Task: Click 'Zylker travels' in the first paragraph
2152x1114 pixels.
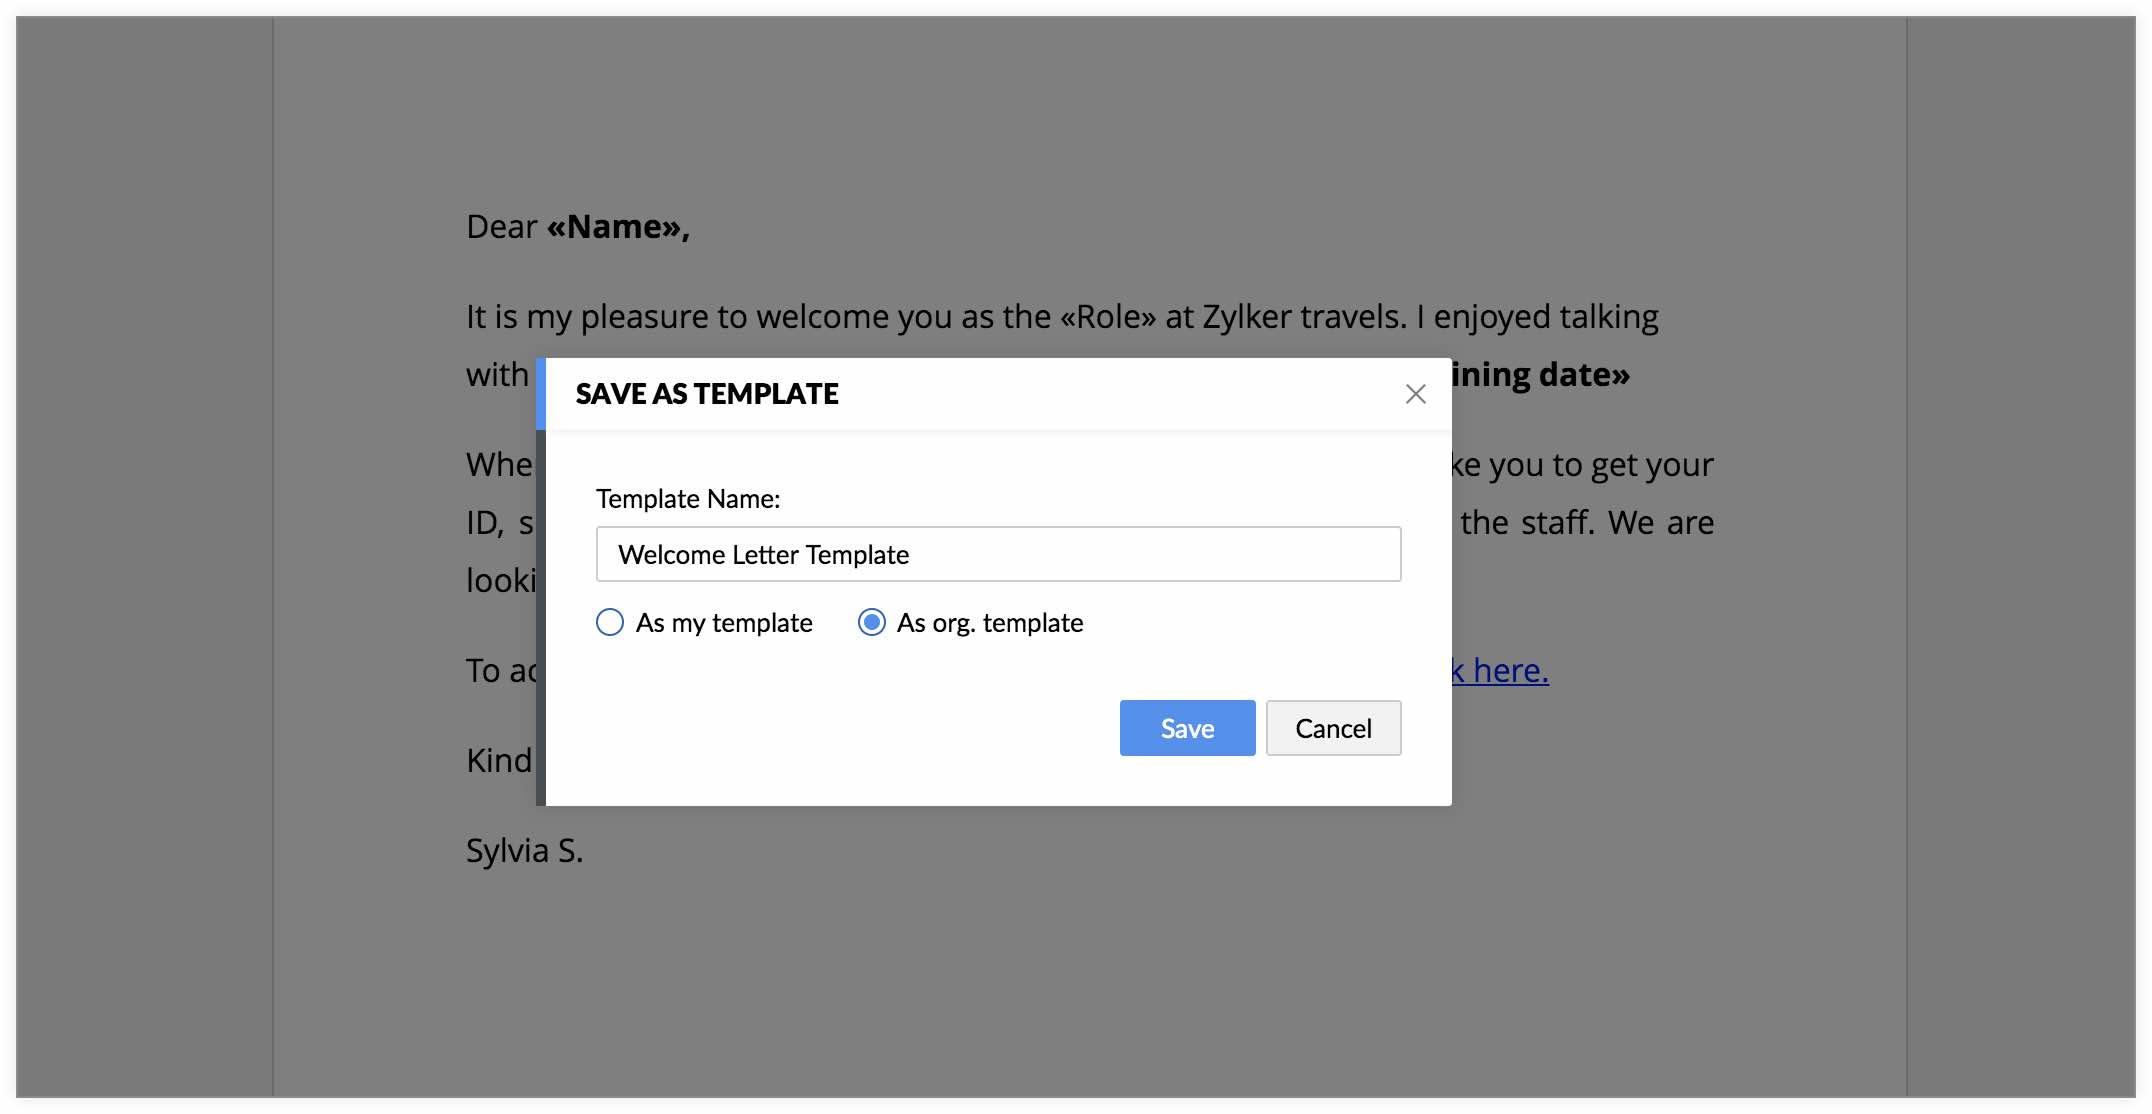Action: (x=1304, y=317)
